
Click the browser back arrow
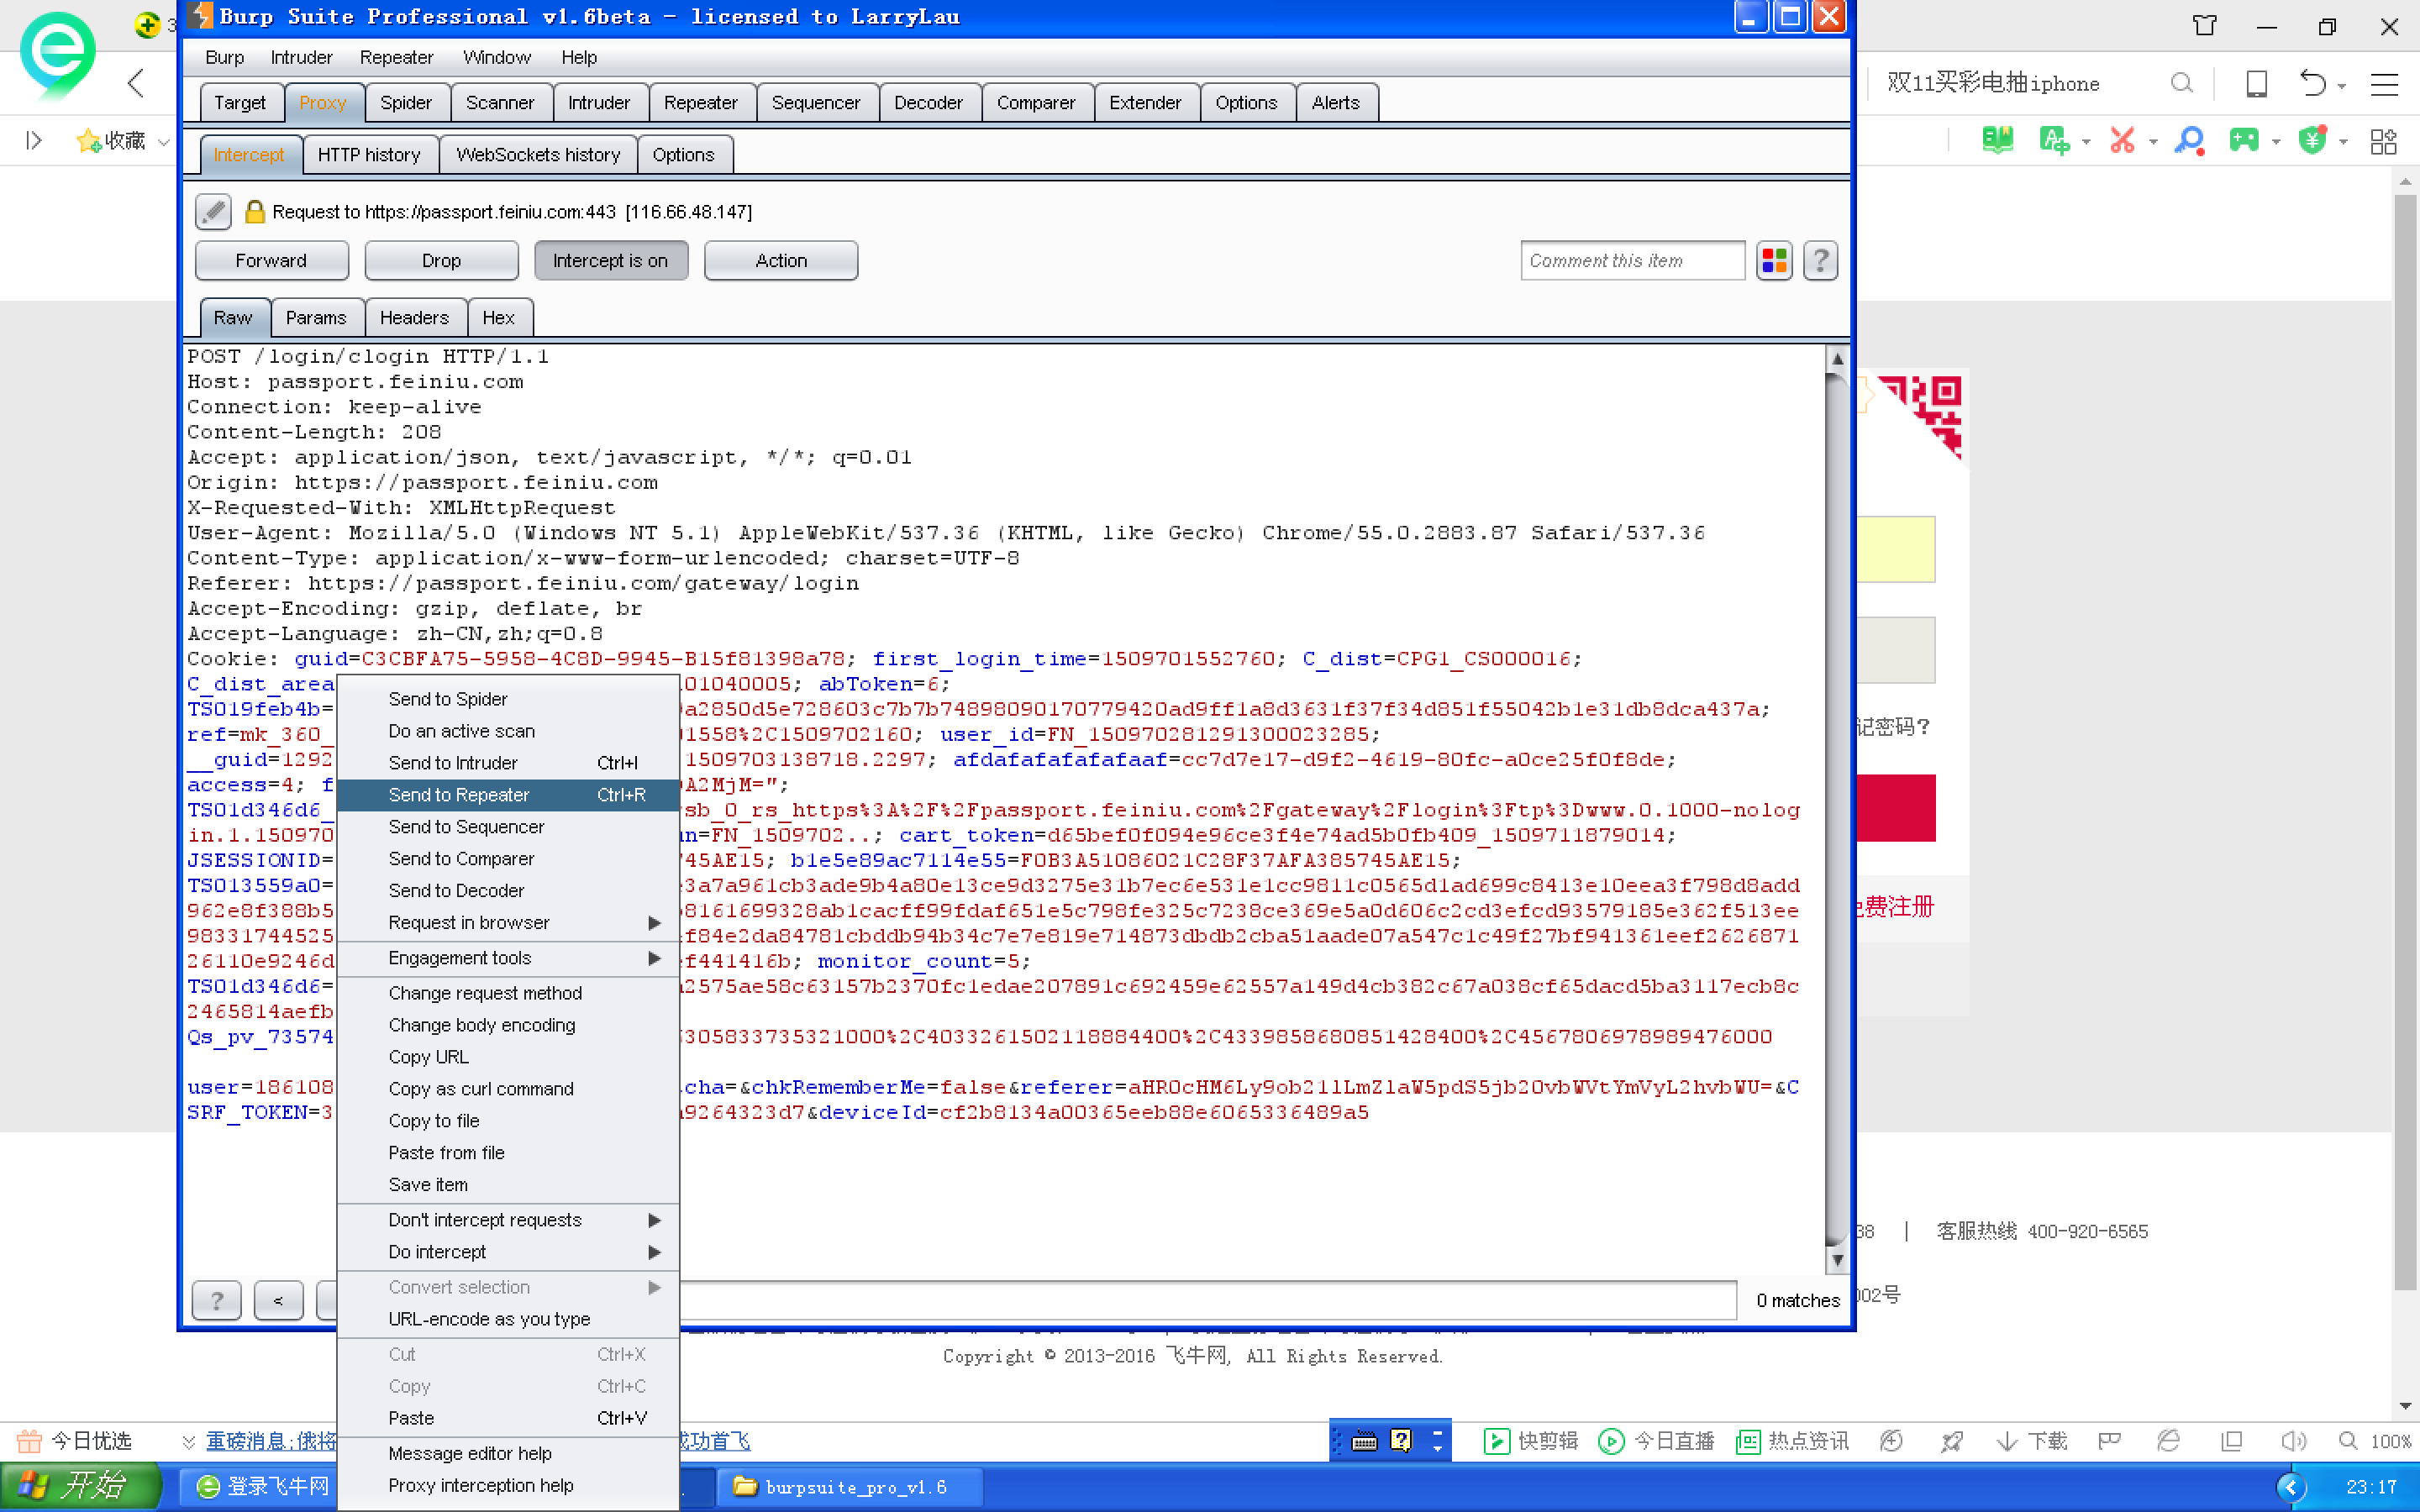137,83
